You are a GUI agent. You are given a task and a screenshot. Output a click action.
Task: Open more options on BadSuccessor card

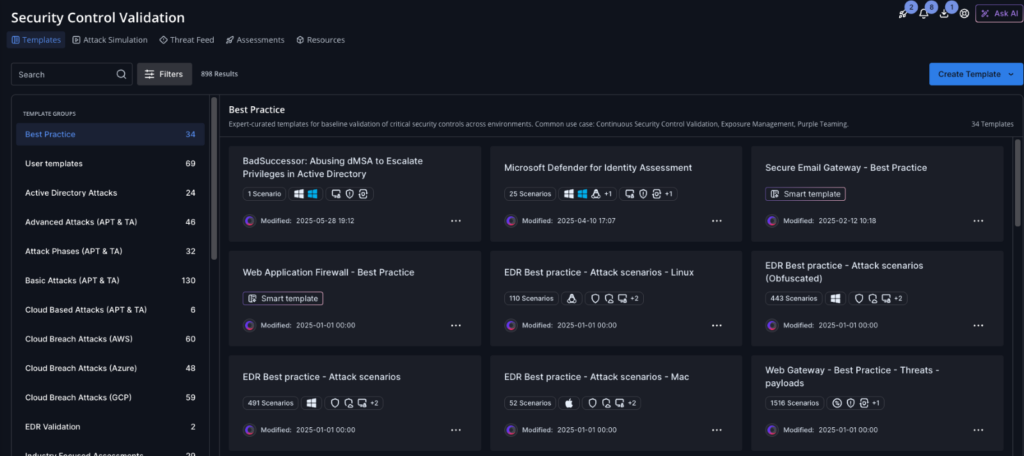pyautogui.click(x=456, y=221)
